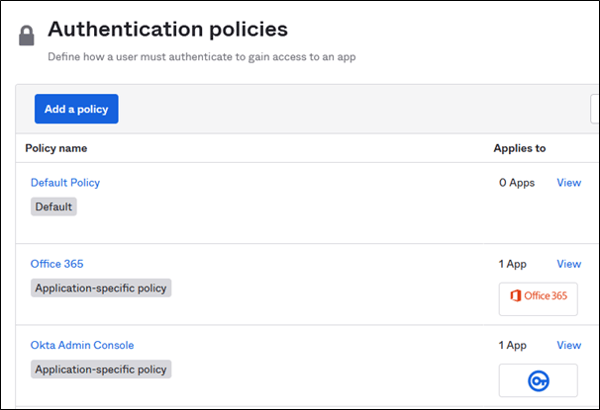Open the Default Policy link

click(x=65, y=183)
